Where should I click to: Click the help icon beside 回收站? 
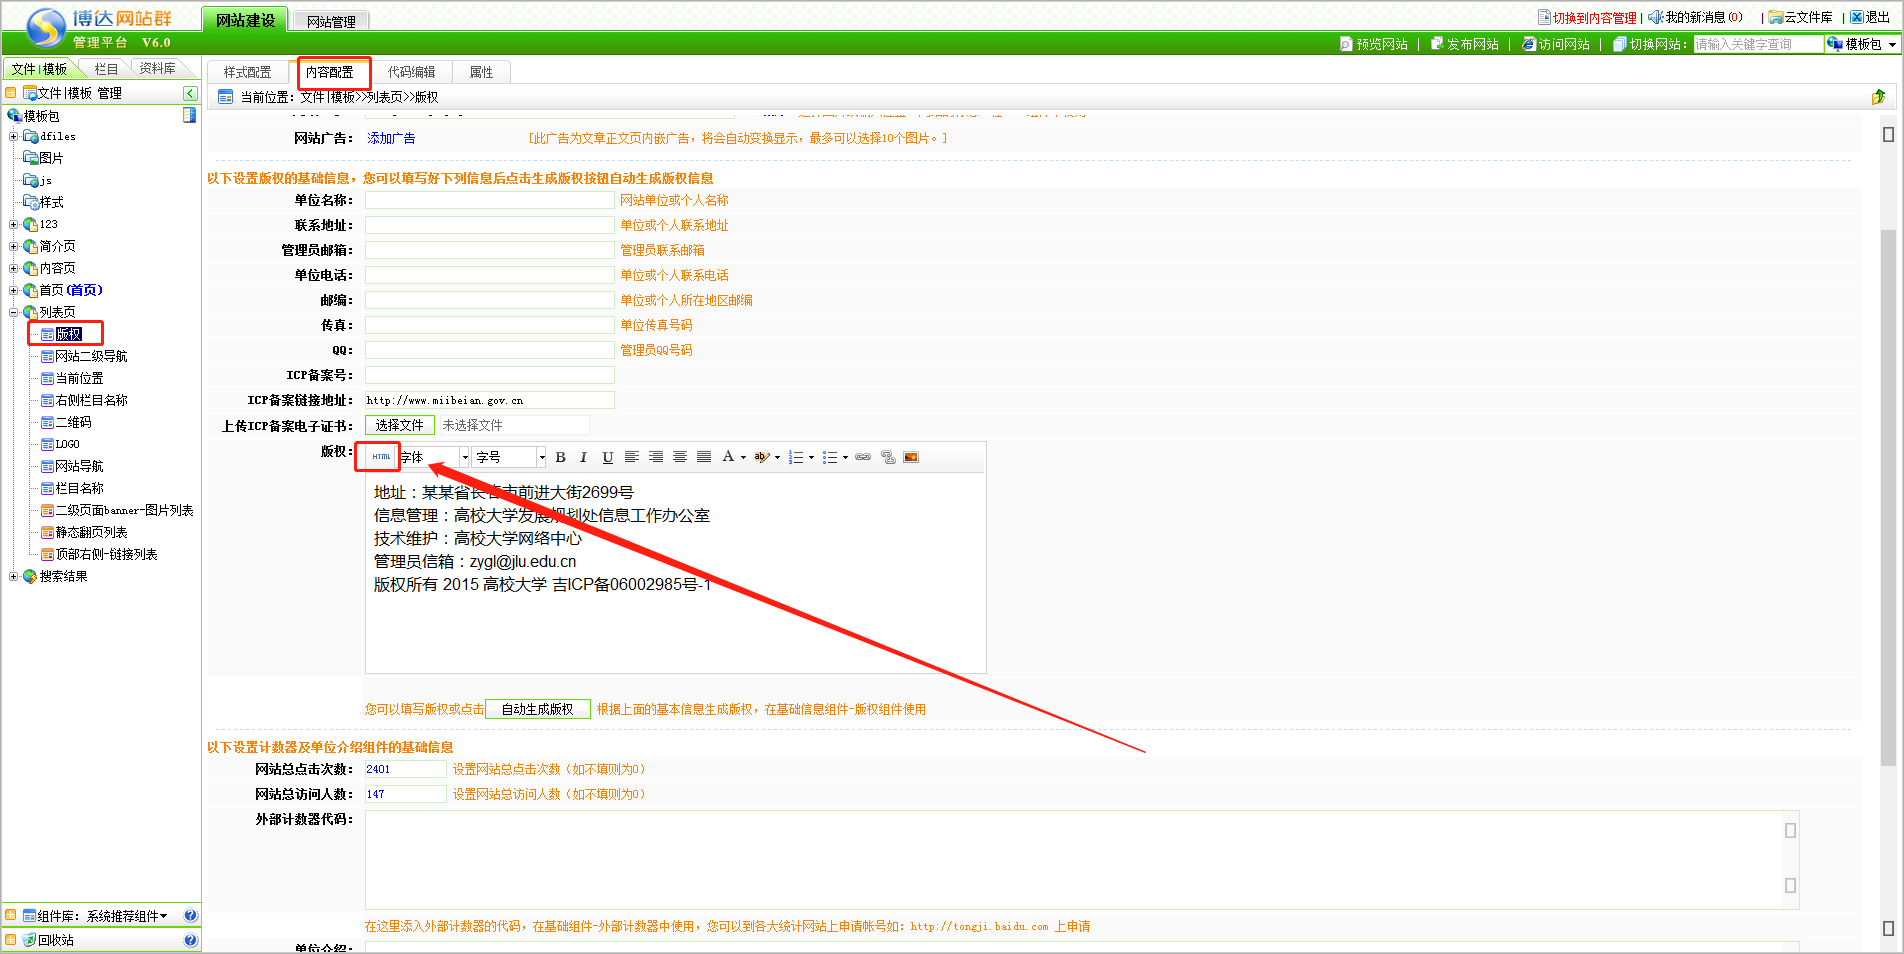point(191,940)
